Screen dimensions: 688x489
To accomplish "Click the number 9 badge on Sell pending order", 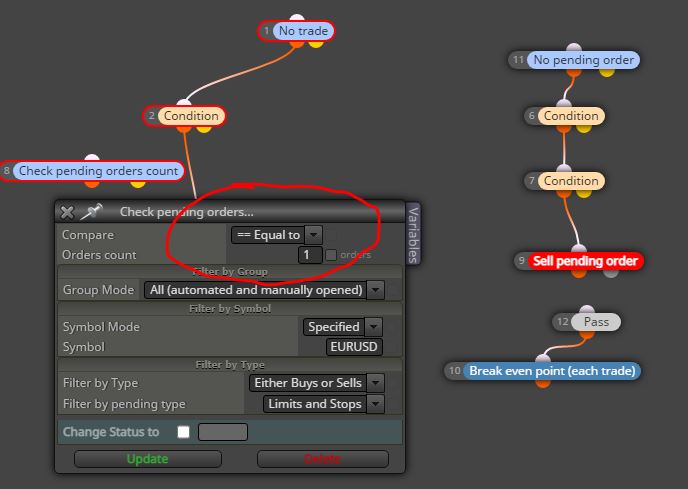I will [521, 261].
